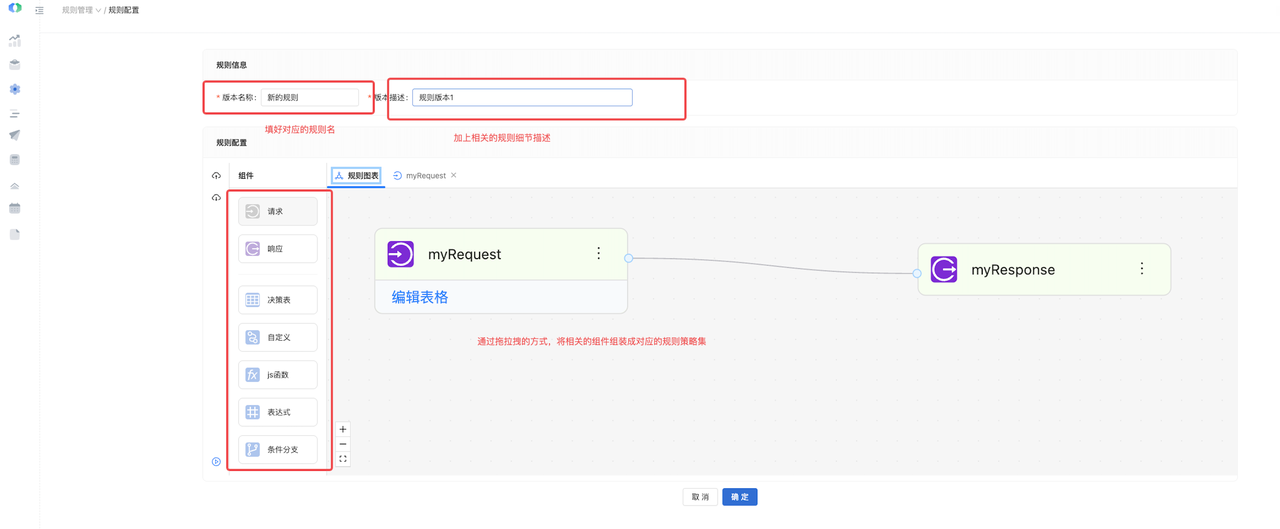1280x529 pixels.
Task: Switch to the myRequest tab
Action: (x=419, y=175)
